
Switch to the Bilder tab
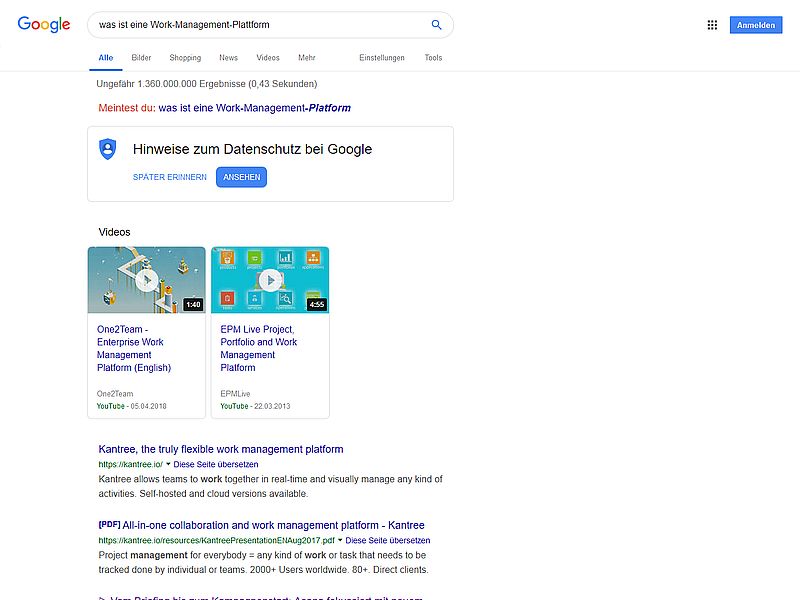[141, 58]
